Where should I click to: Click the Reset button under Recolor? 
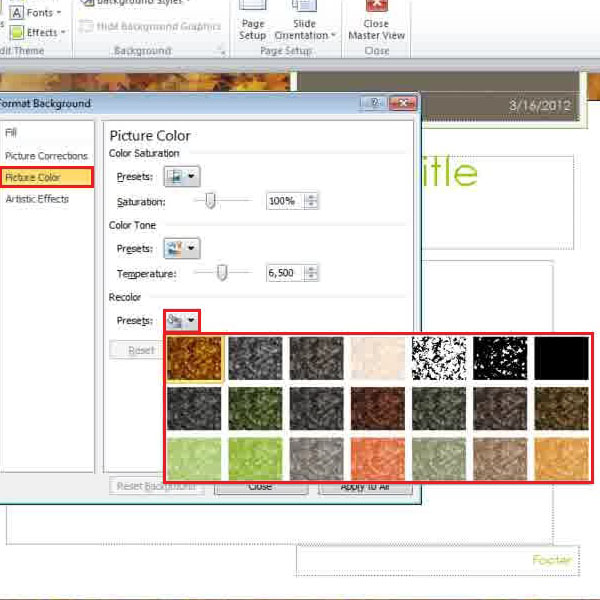[137, 350]
